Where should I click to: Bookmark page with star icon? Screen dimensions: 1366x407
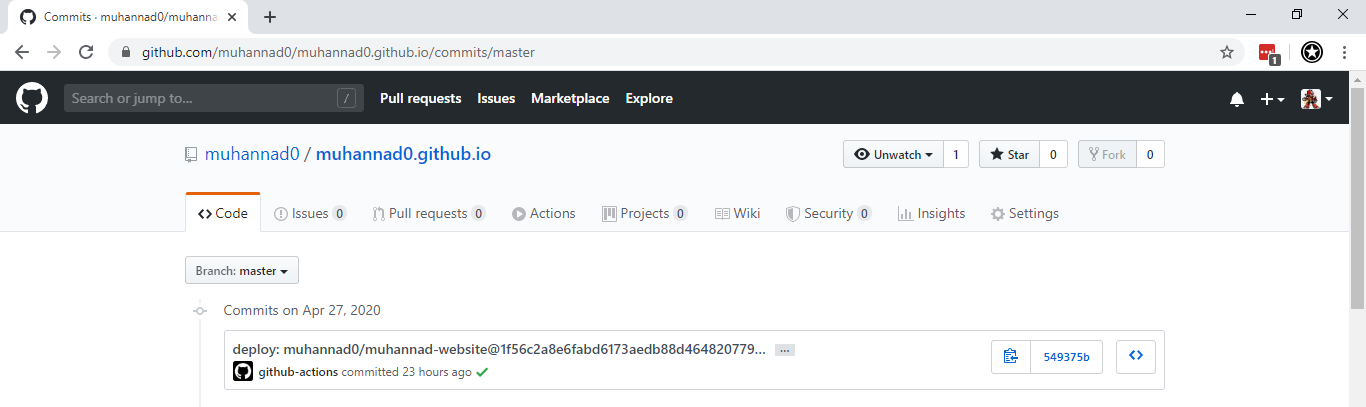[x=1227, y=52]
